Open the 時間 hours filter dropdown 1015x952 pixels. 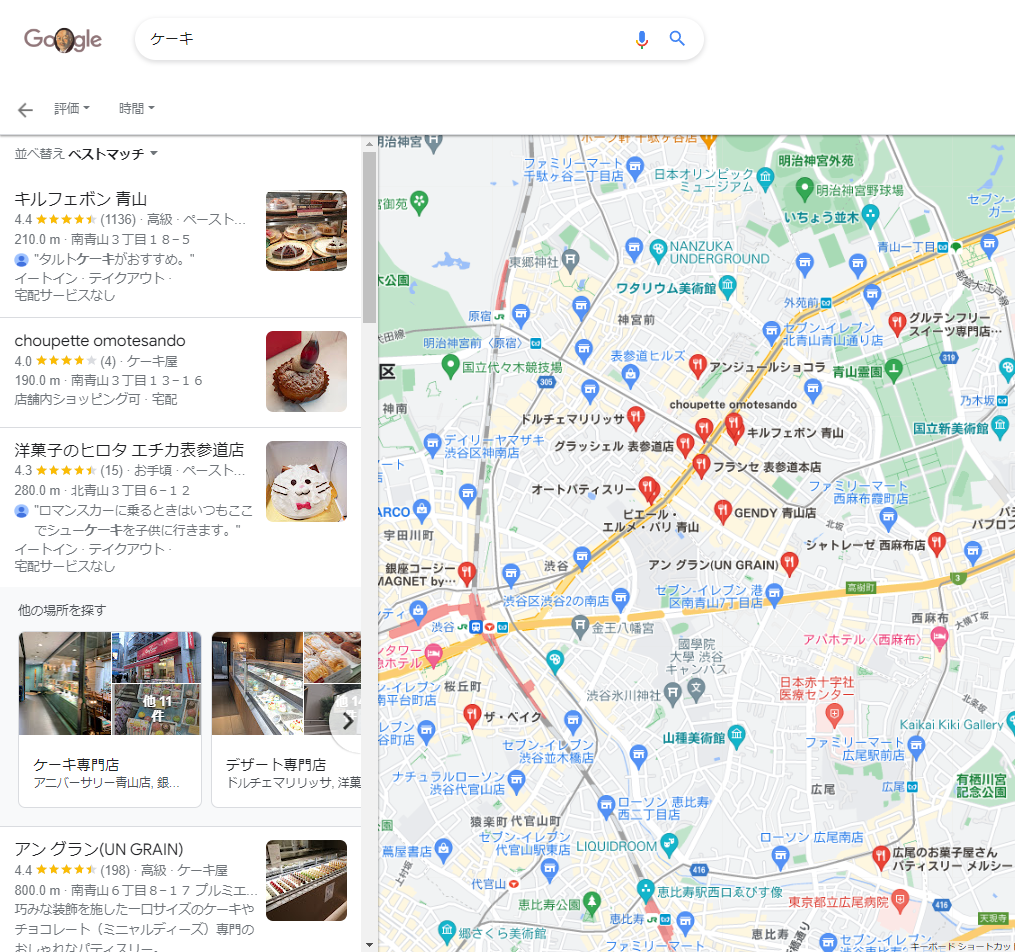point(137,108)
